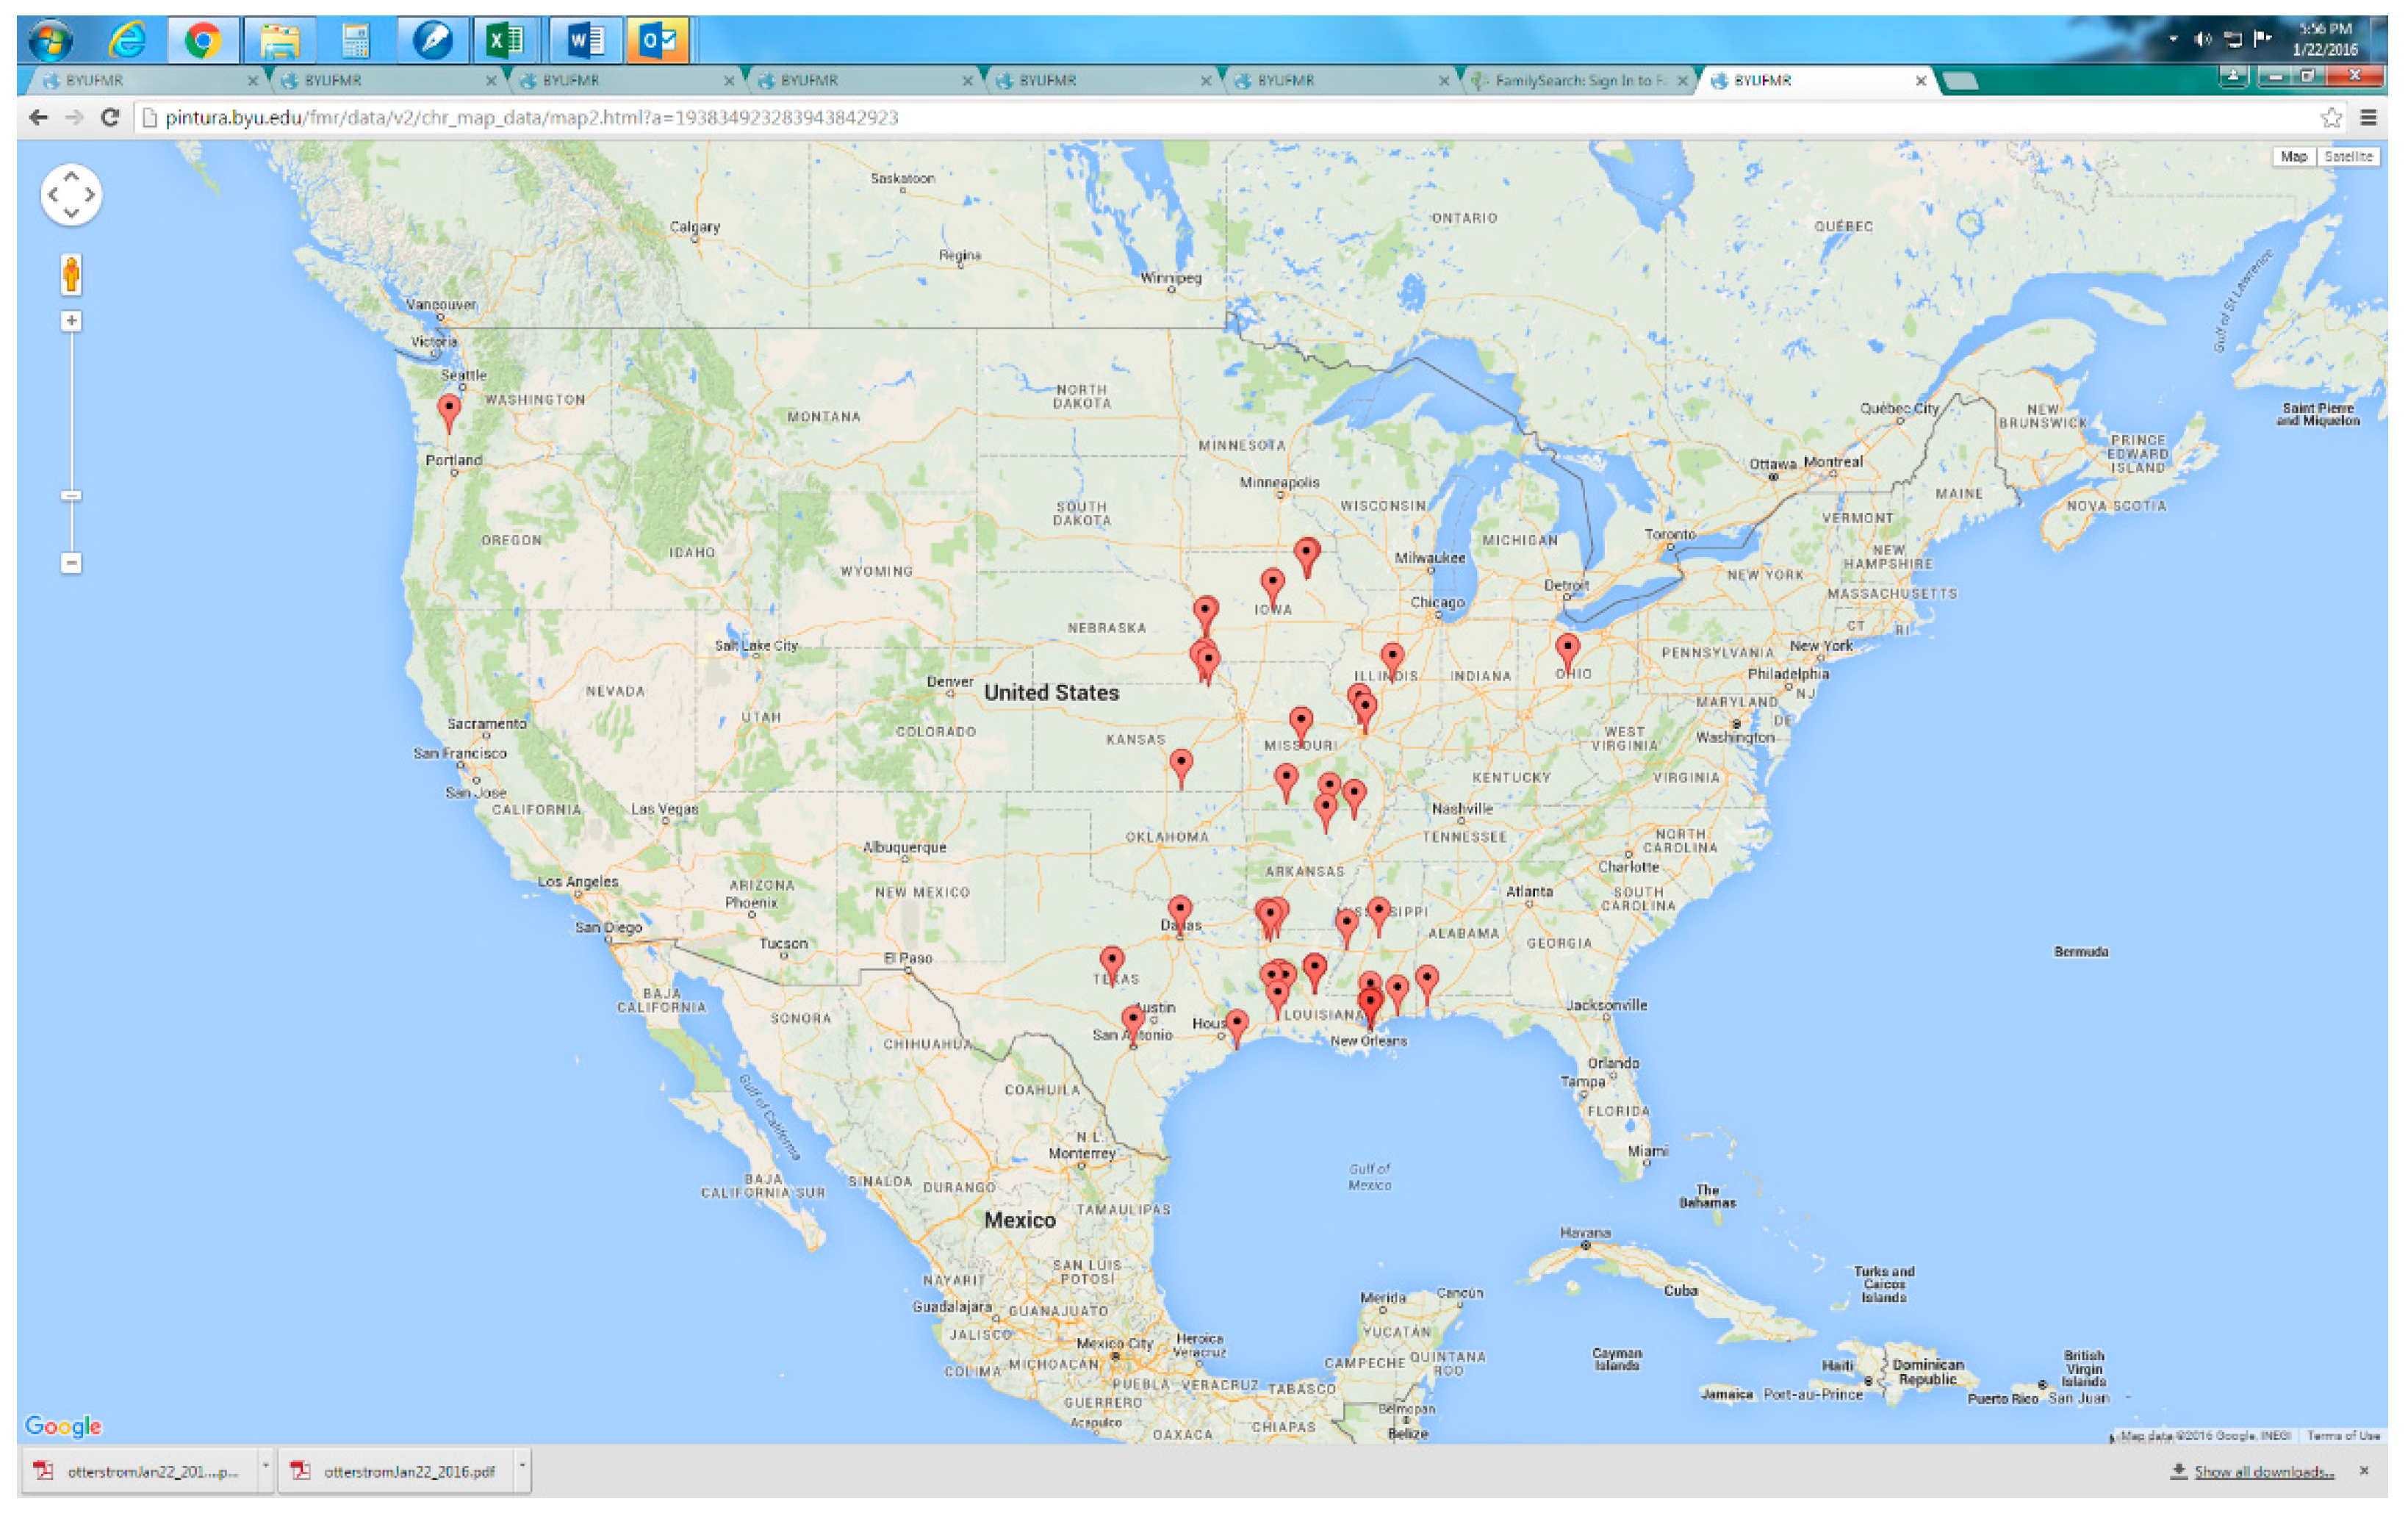
Task: Click the map zoom out minus button
Action: coord(71,563)
